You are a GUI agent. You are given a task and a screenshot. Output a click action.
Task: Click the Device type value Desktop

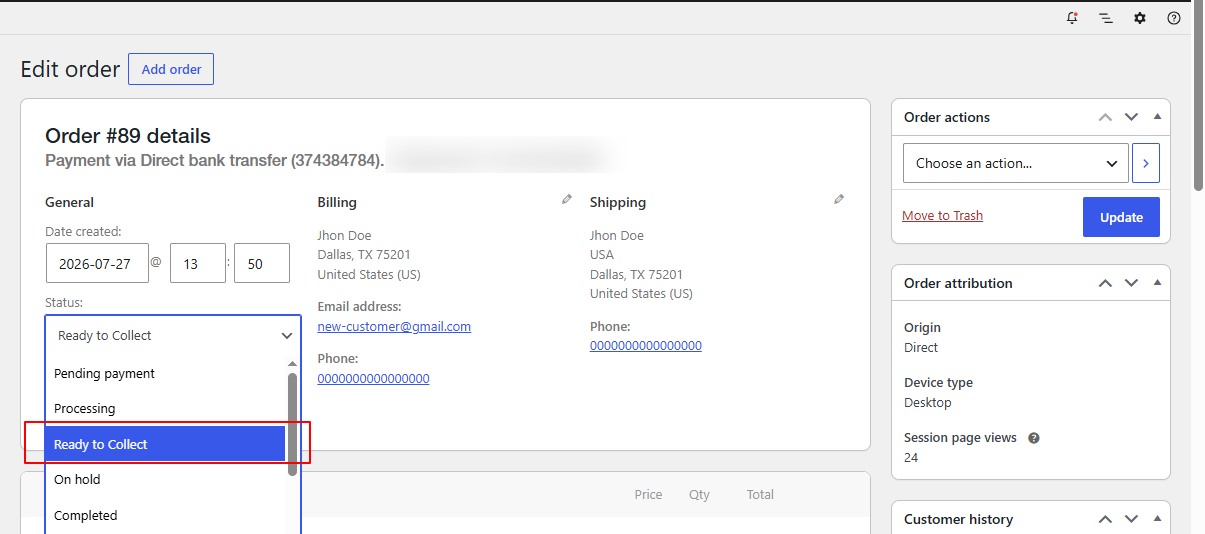point(928,403)
